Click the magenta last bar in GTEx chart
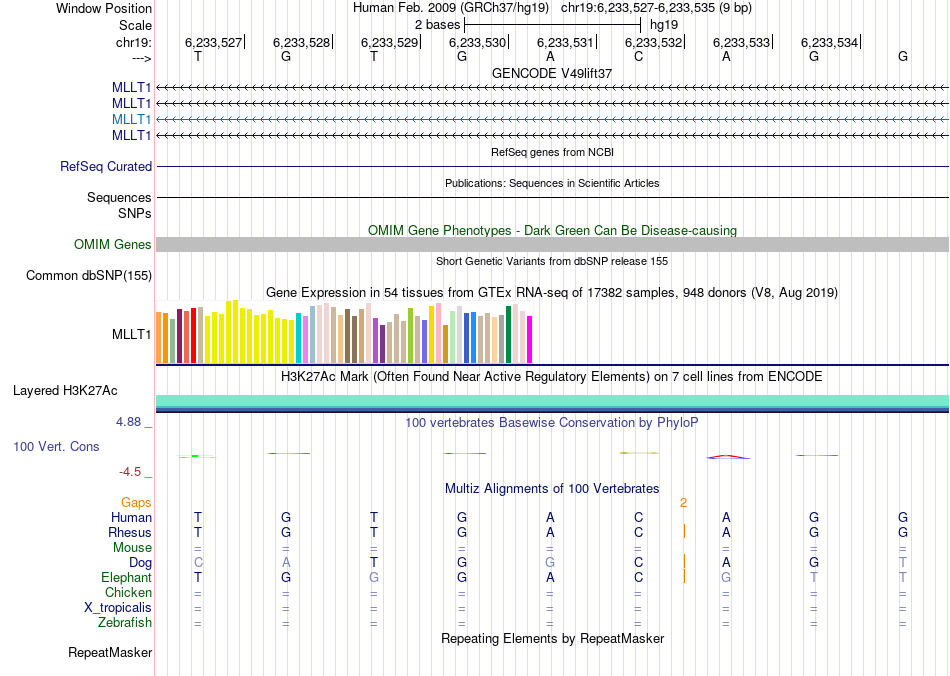950x676 pixels. (530, 340)
